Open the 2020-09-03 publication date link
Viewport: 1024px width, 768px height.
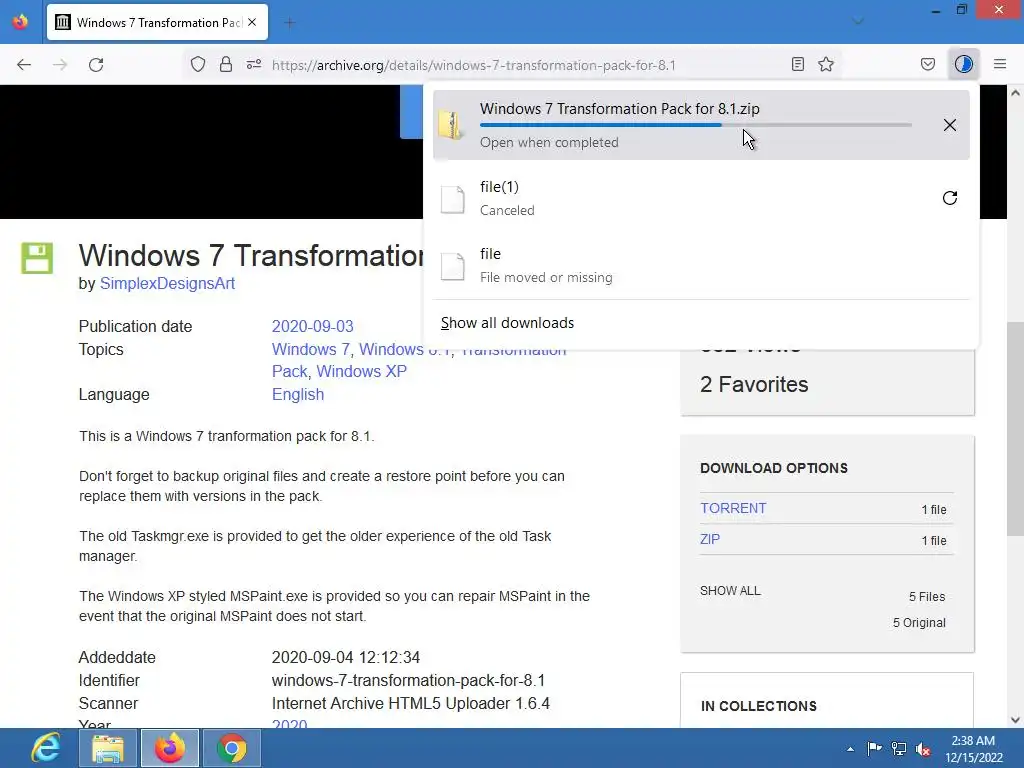tap(312, 326)
